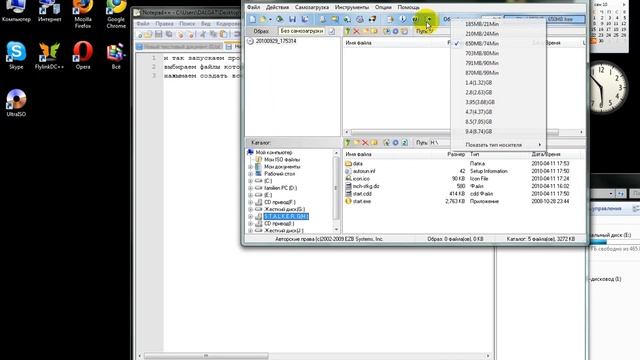Open the Помощь menu
Screen dimensions: 640x360
[x=409, y=7]
